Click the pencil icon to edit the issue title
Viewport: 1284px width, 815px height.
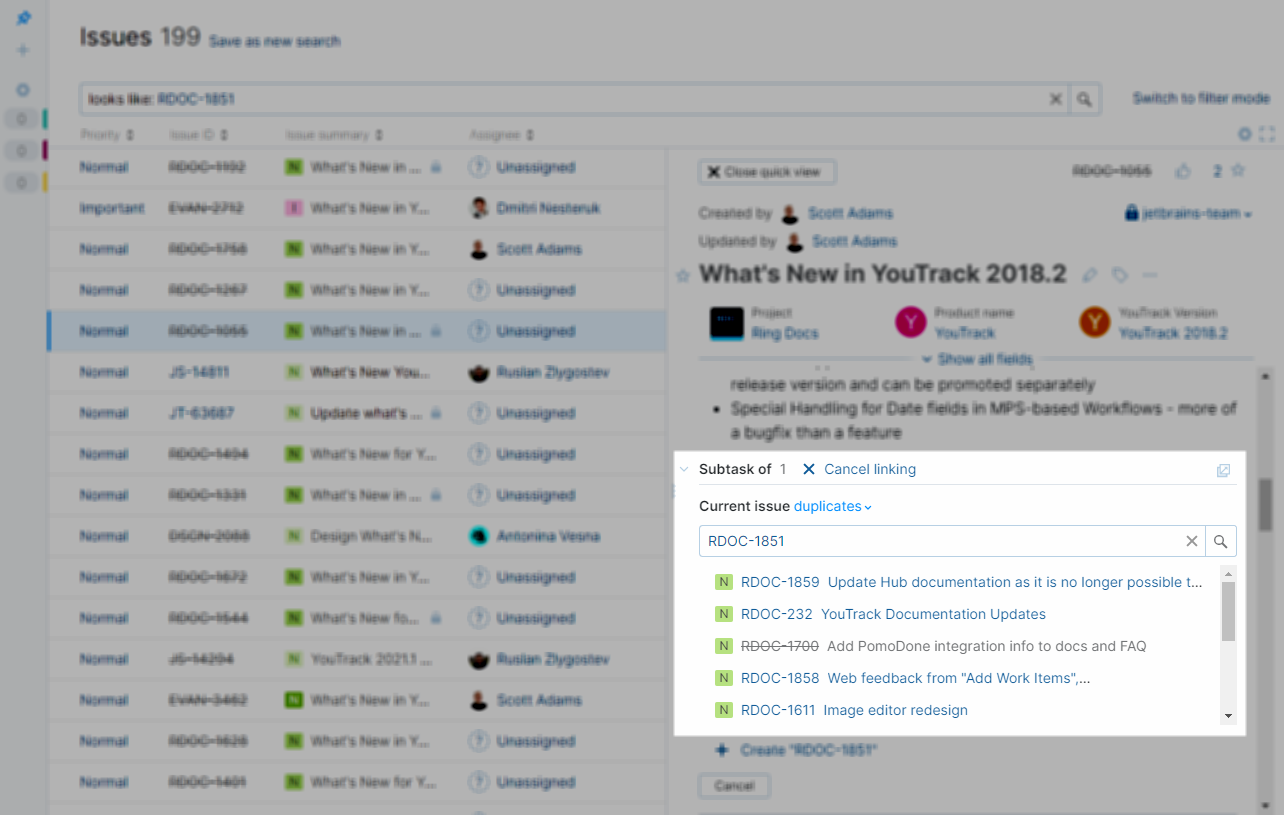click(x=1089, y=275)
